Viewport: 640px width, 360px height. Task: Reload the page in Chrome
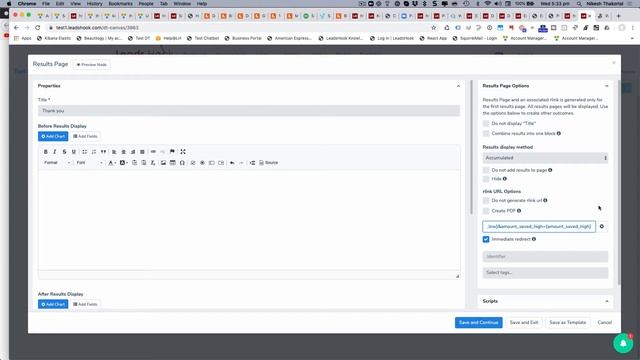pyautogui.click(x=38, y=28)
